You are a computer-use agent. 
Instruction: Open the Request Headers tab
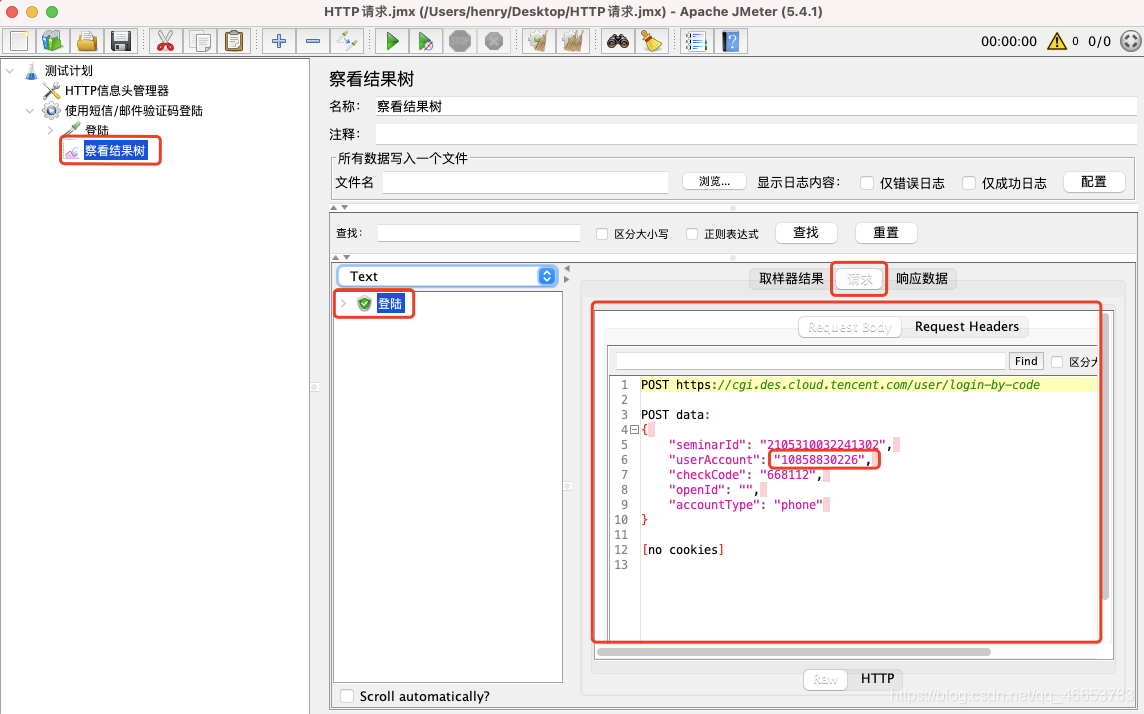pos(967,327)
